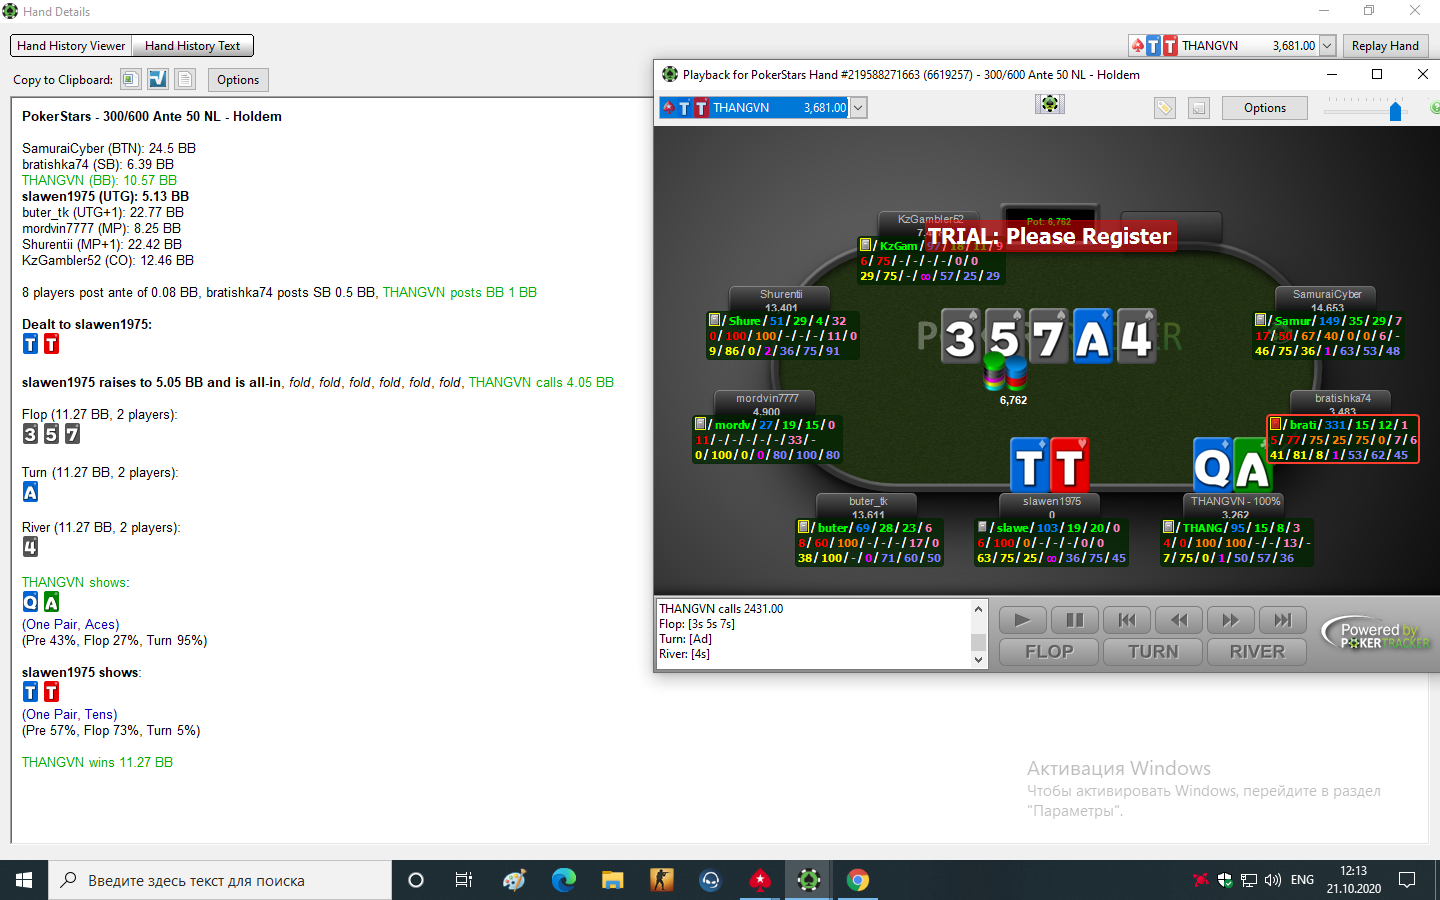Jump to the beginning of the hand
Screen dimensions: 1440x900
coord(1127,620)
